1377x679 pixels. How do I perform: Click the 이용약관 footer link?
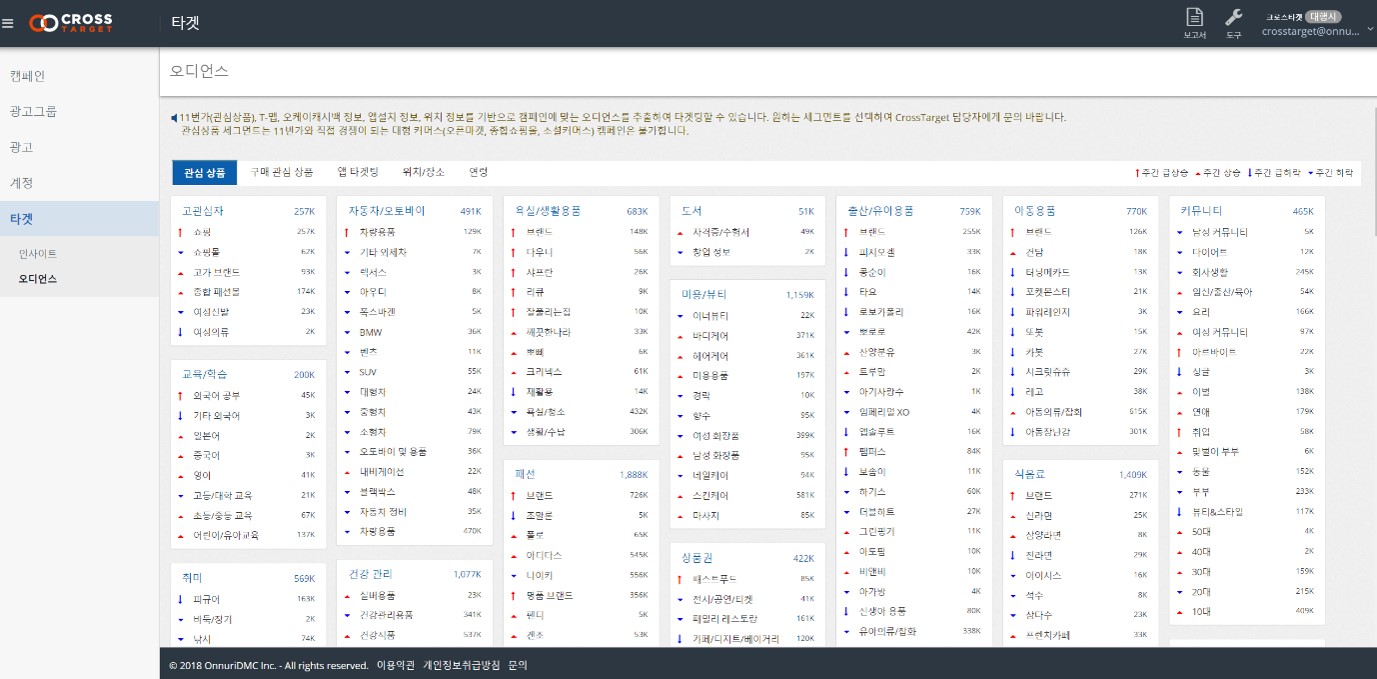[x=395, y=665]
